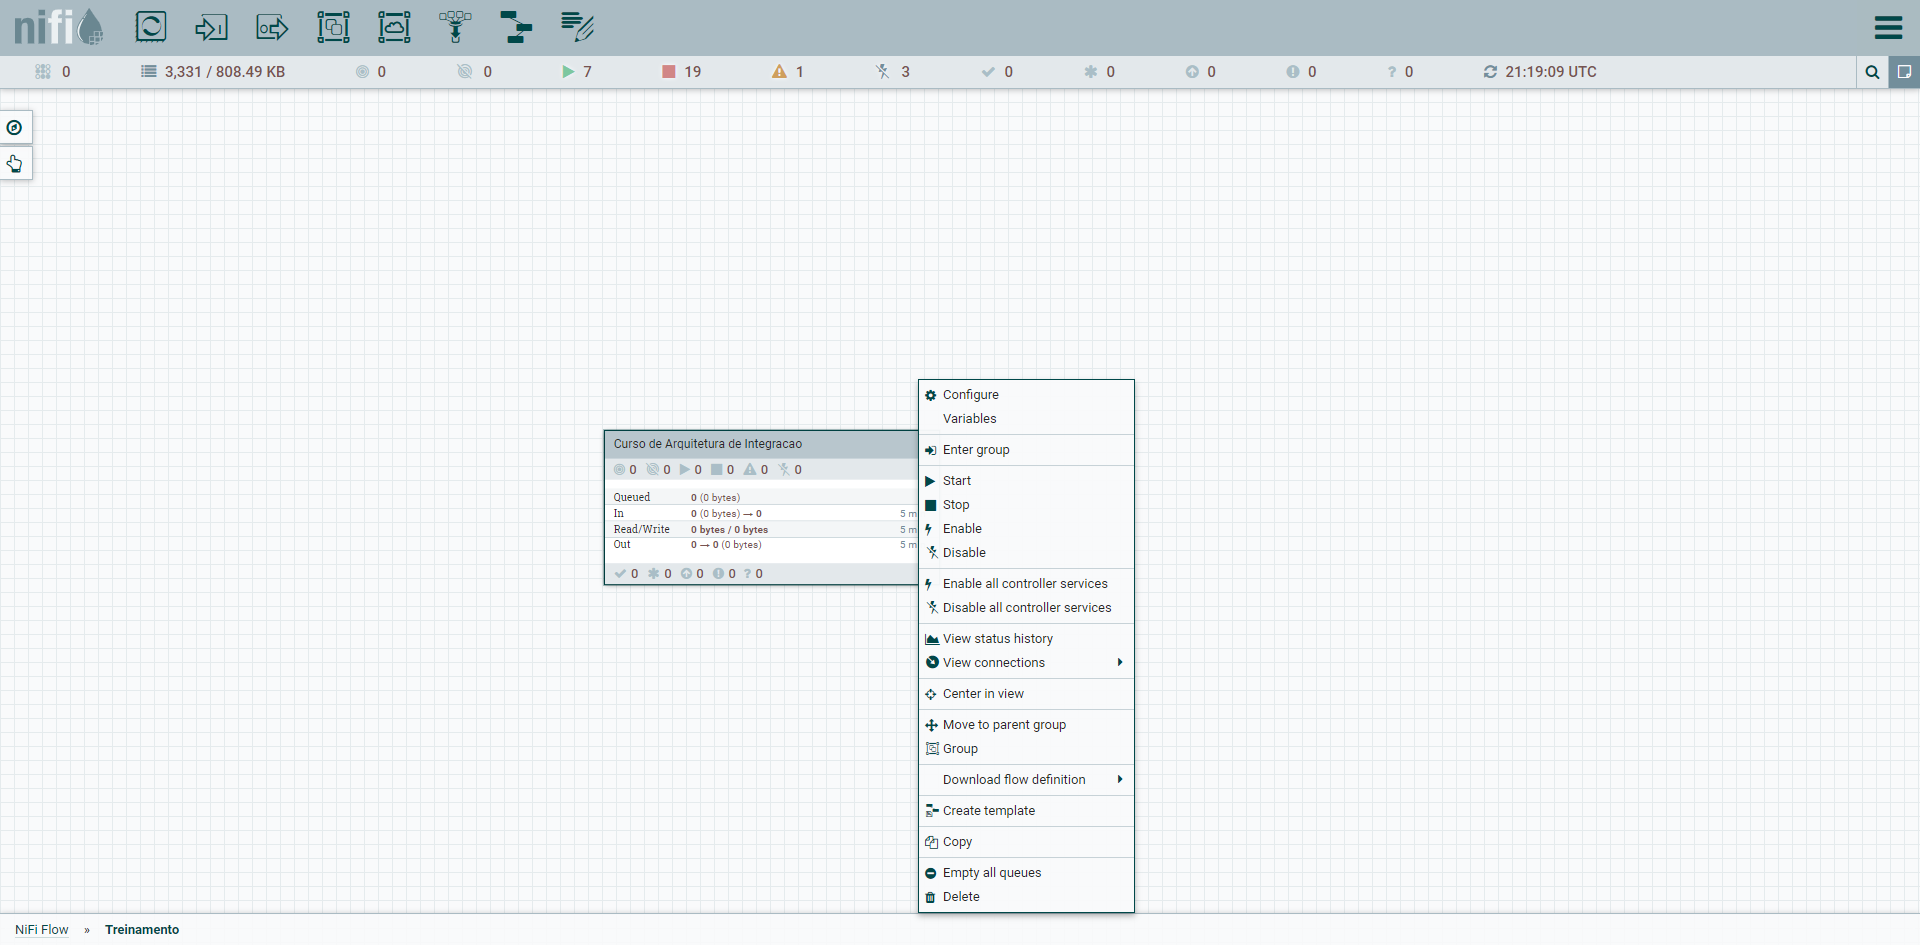Image resolution: width=1920 pixels, height=945 pixels.
Task: Select Create template
Action: pyautogui.click(x=1026, y=811)
